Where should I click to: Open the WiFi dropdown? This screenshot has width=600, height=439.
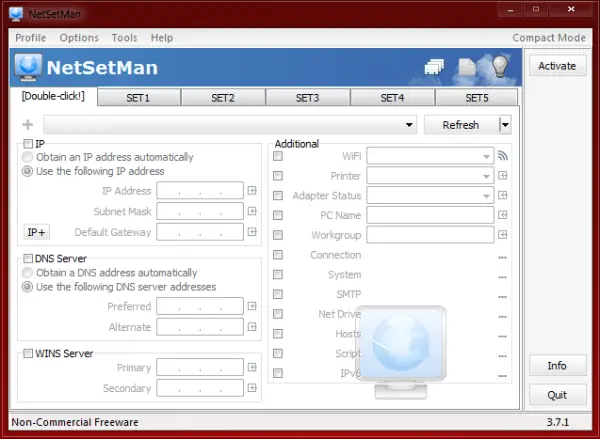pyautogui.click(x=430, y=156)
